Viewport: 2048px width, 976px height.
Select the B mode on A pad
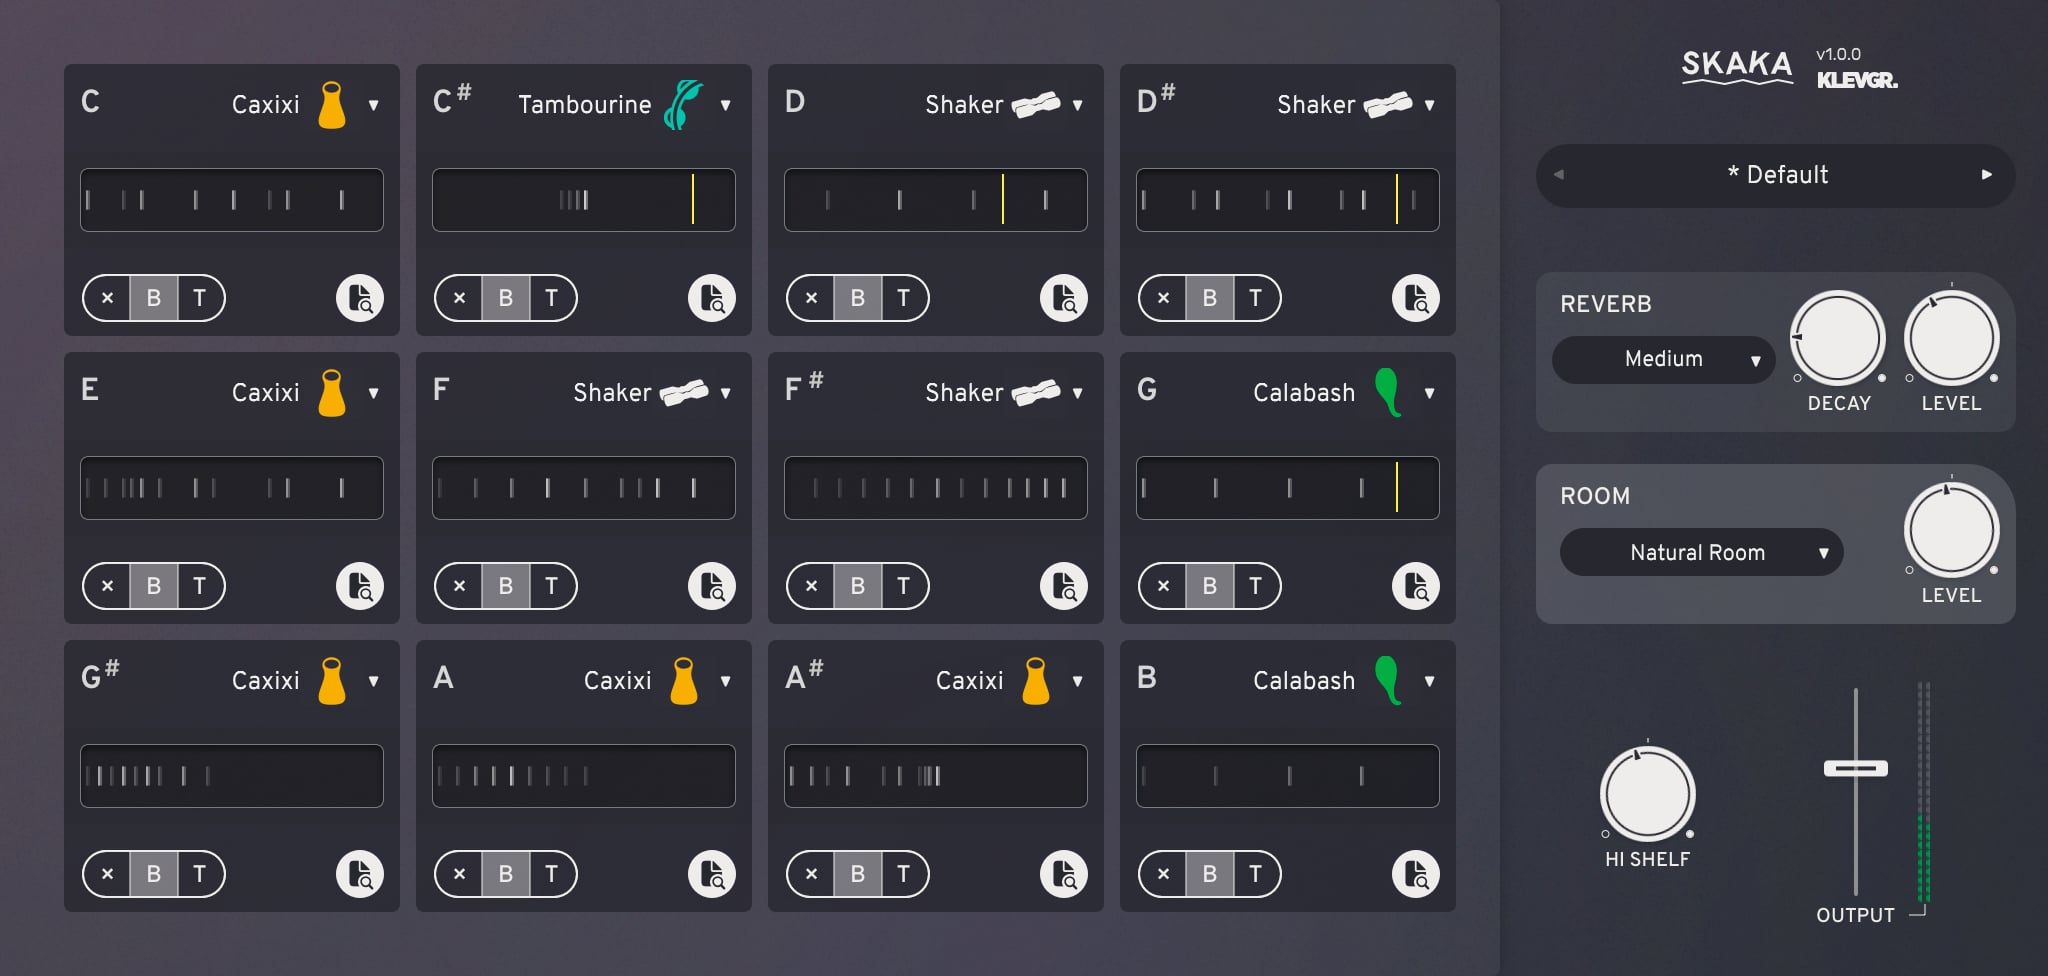coord(506,874)
